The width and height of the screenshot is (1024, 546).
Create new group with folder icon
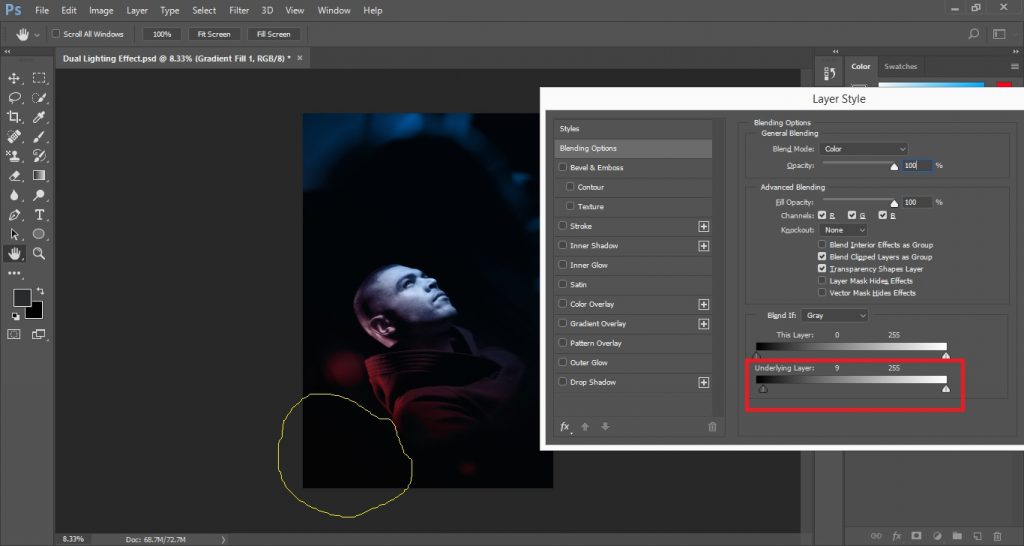[957, 536]
